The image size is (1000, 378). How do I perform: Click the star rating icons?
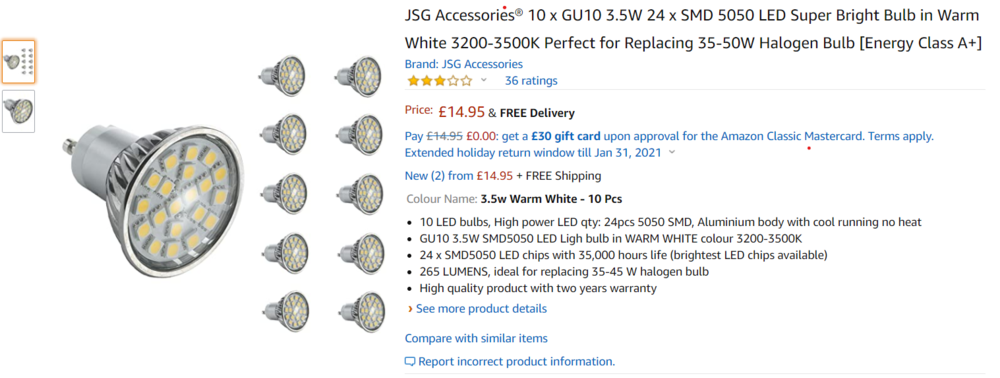[440, 81]
